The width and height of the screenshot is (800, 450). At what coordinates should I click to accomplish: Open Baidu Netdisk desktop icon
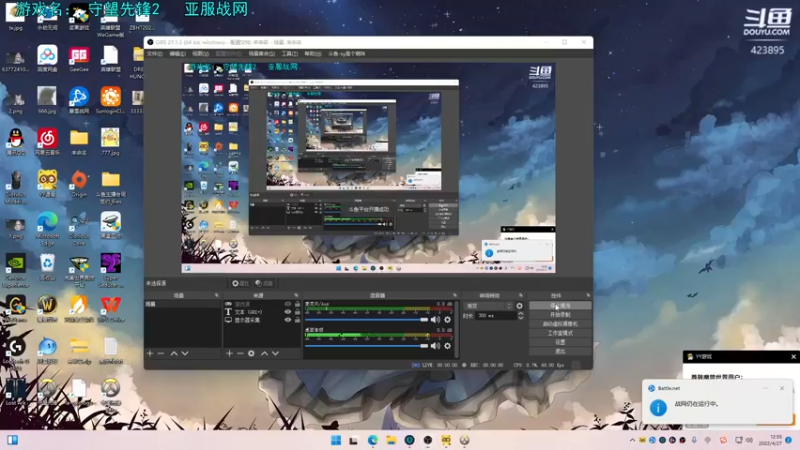[x=47, y=58]
